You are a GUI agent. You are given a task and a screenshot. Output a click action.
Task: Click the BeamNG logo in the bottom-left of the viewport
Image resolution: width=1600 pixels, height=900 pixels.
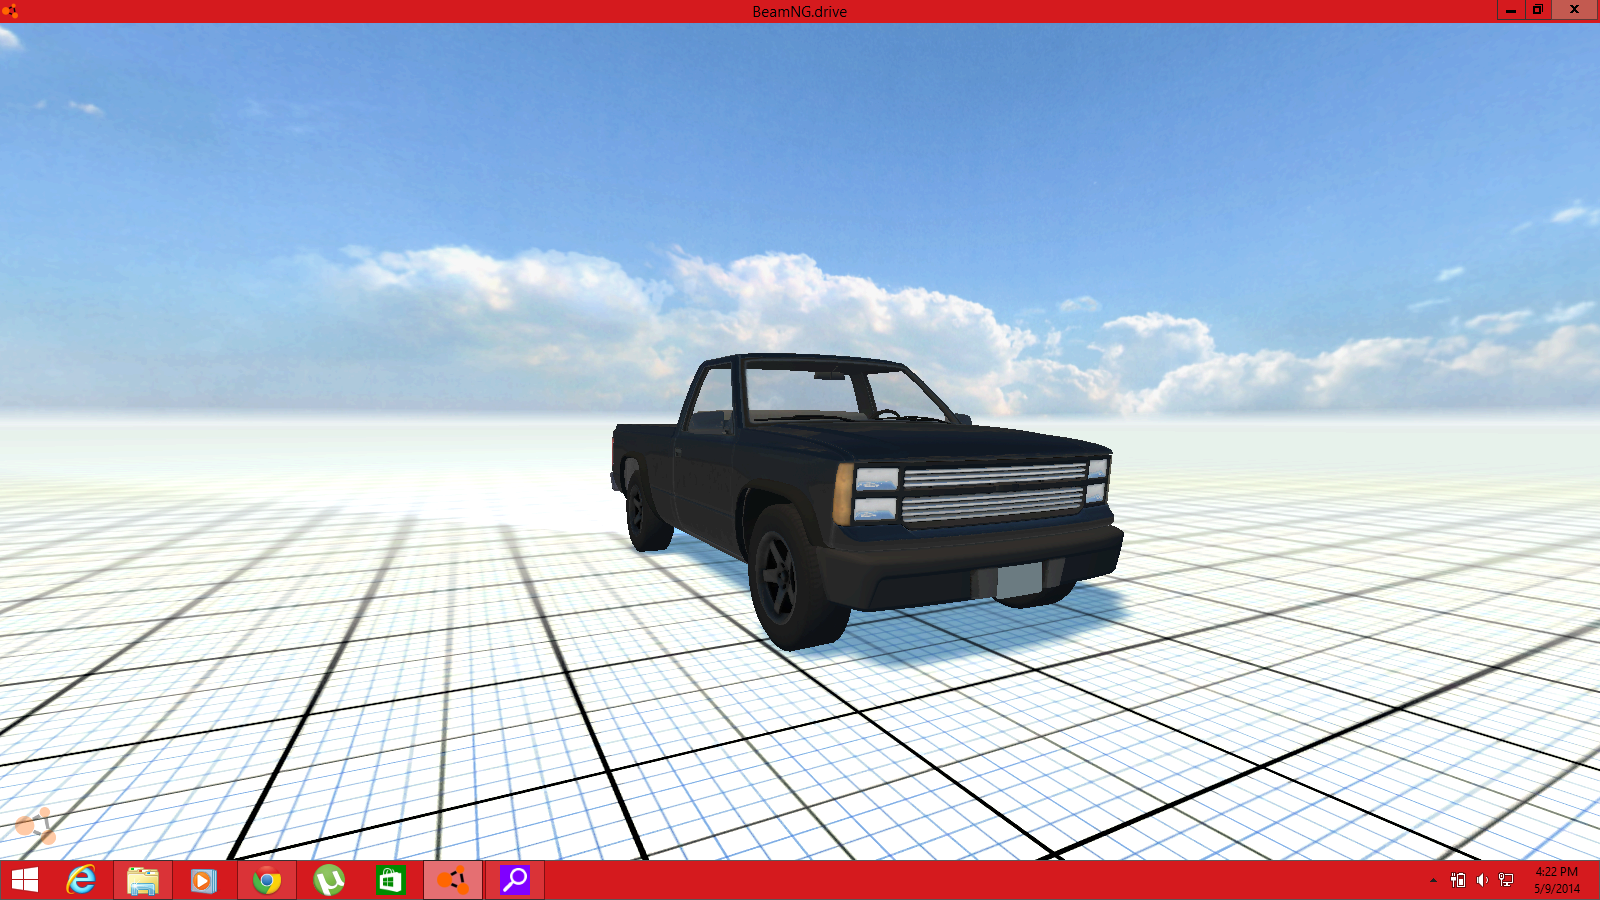pos(35,826)
